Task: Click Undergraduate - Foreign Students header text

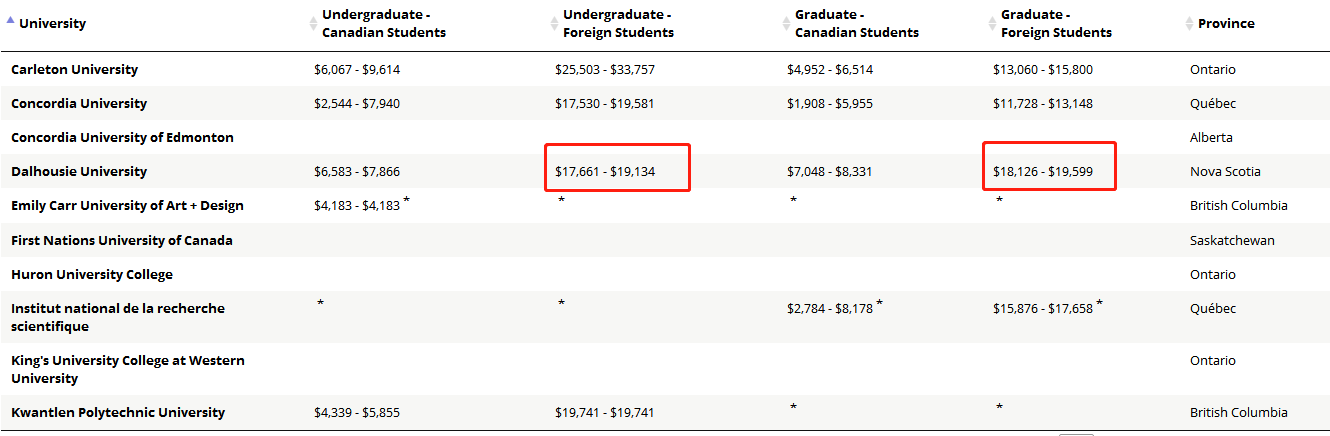Action: [x=619, y=23]
